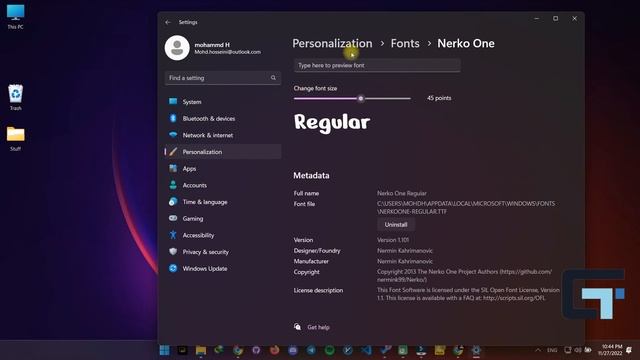Open the File Explorer taskbar icon
640x360 pixels.
[x=201, y=350]
